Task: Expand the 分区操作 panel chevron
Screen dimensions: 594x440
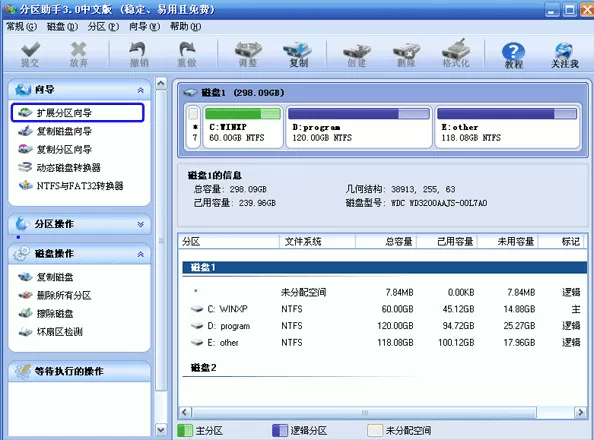Action: pyautogui.click(x=141, y=224)
